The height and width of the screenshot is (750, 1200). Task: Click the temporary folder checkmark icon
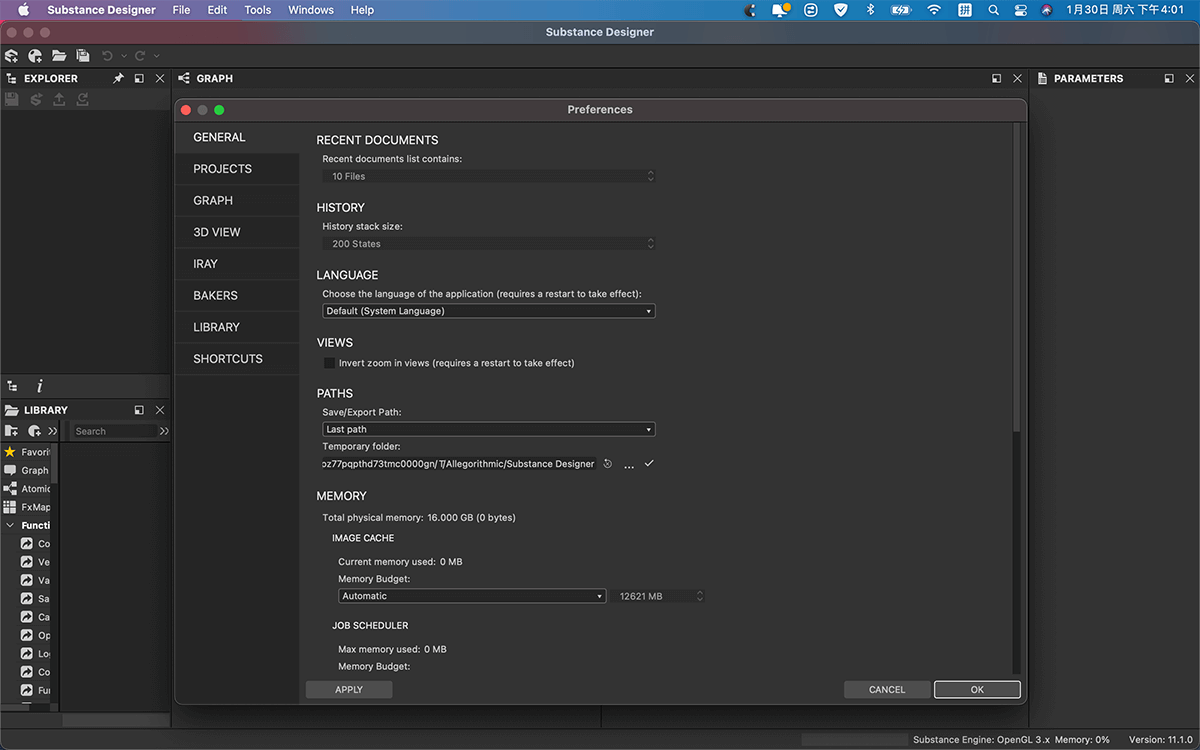[649, 464]
